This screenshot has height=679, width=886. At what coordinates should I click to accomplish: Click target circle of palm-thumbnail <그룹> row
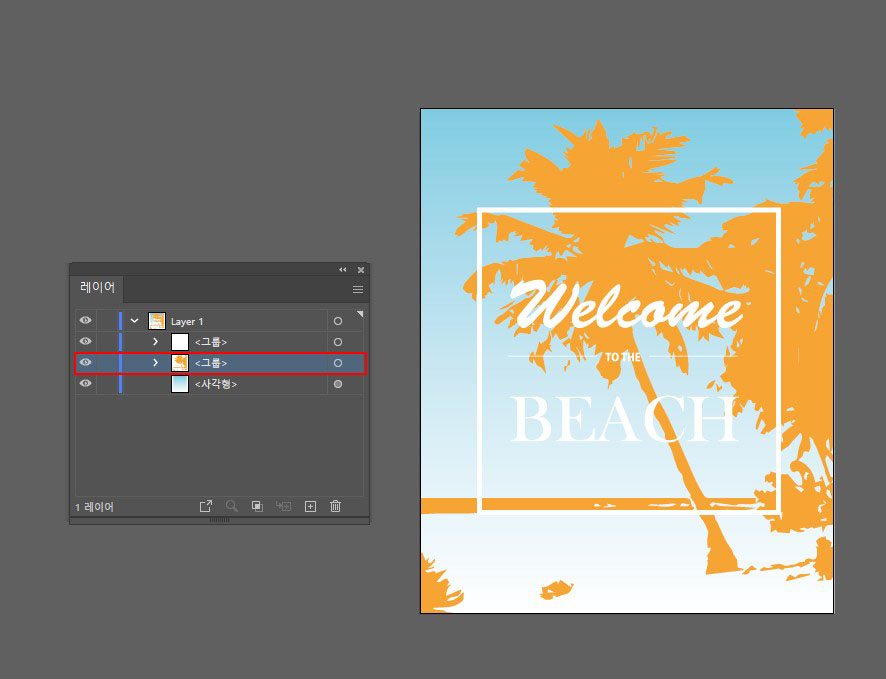pos(338,363)
